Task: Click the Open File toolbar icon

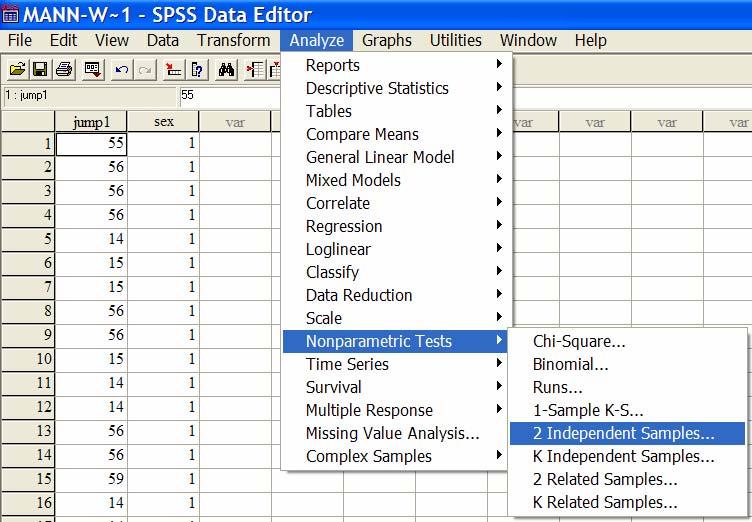Action: click(17, 70)
